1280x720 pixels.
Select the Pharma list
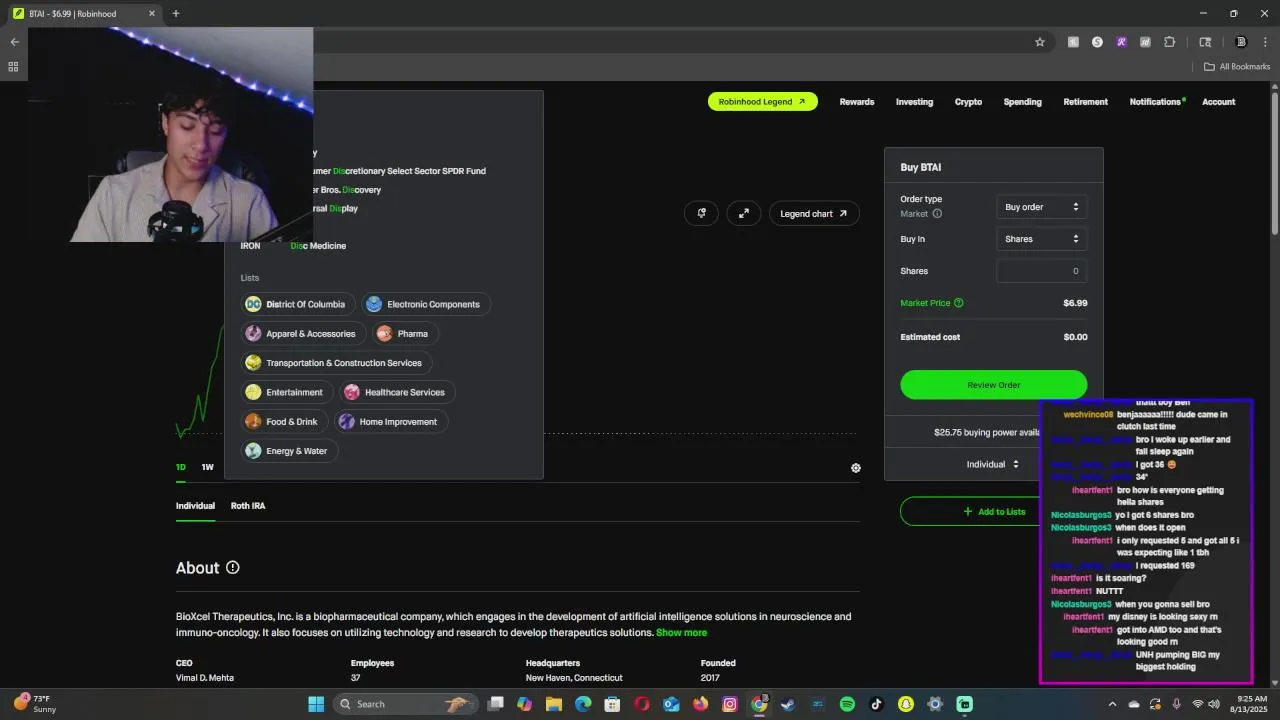(x=404, y=334)
